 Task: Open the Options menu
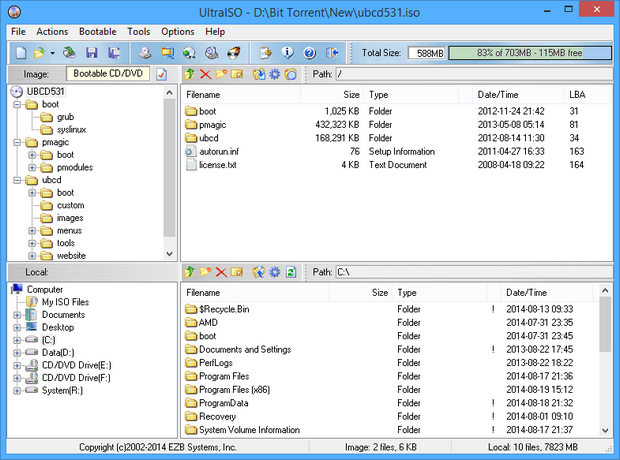pyautogui.click(x=178, y=32)
